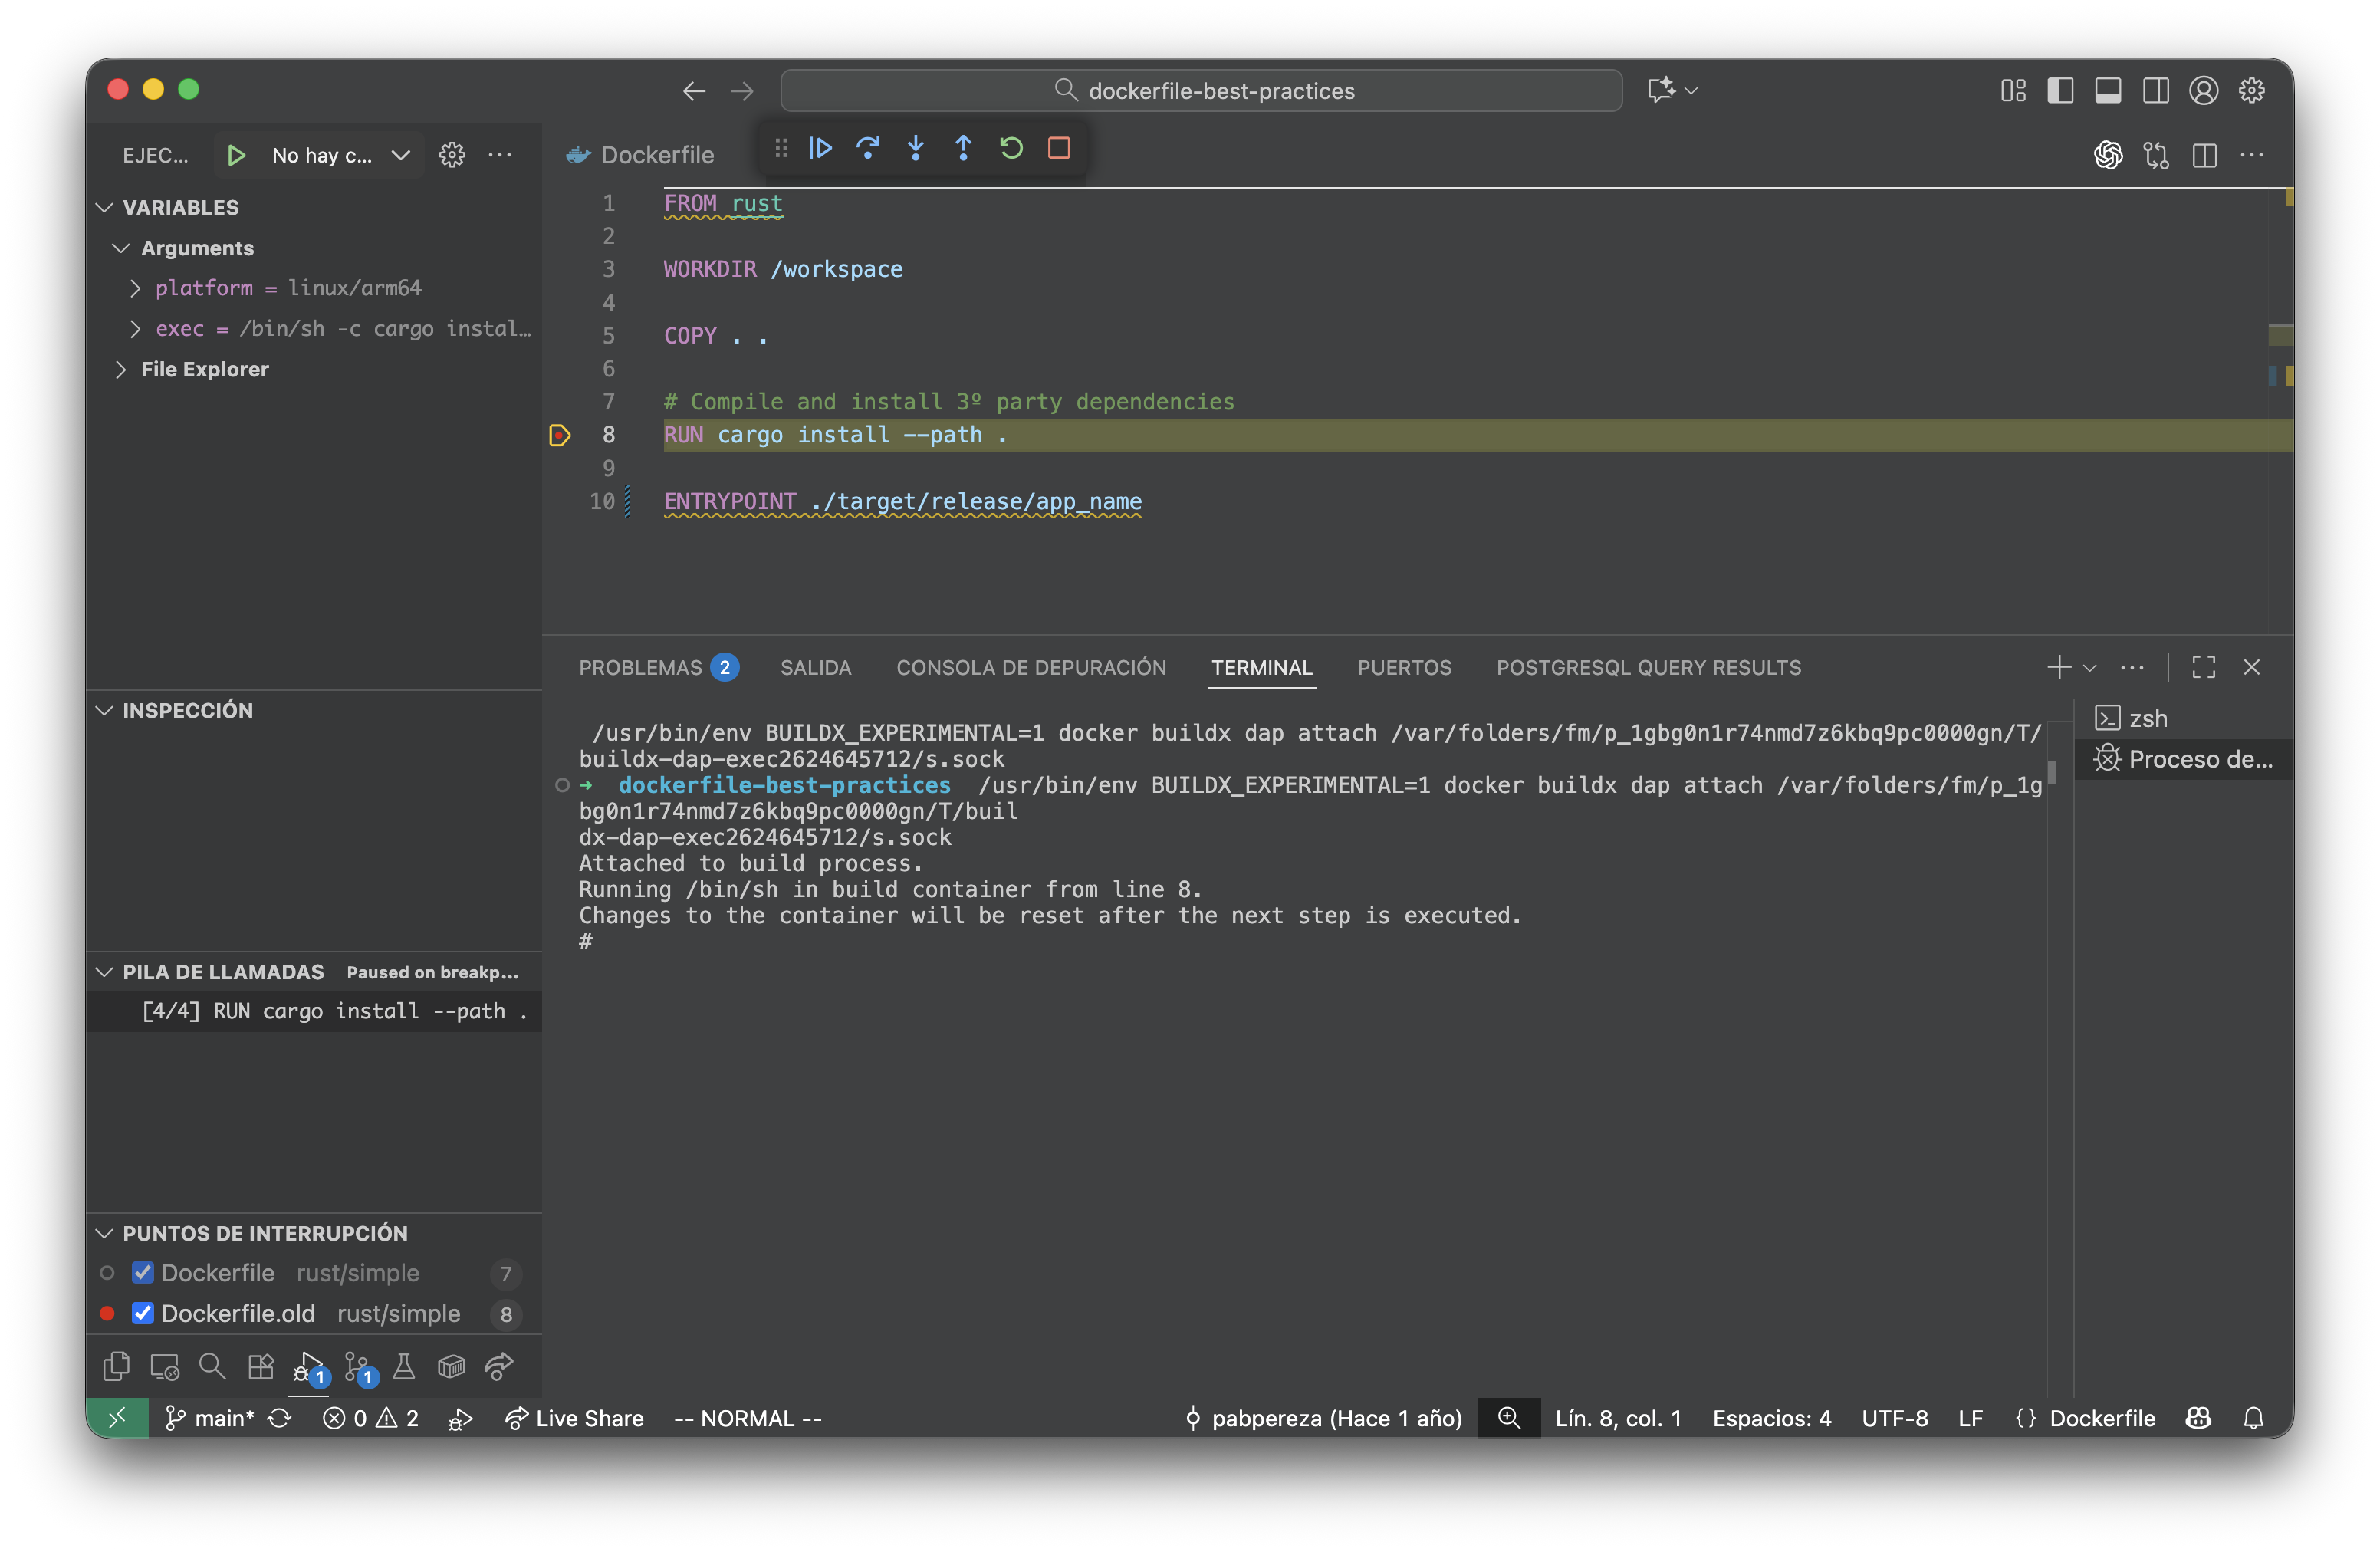Viewport: 2380px width, 1552px height.
Task: Click the dockerfile-best-practices search box
Action: point(1200,90)
